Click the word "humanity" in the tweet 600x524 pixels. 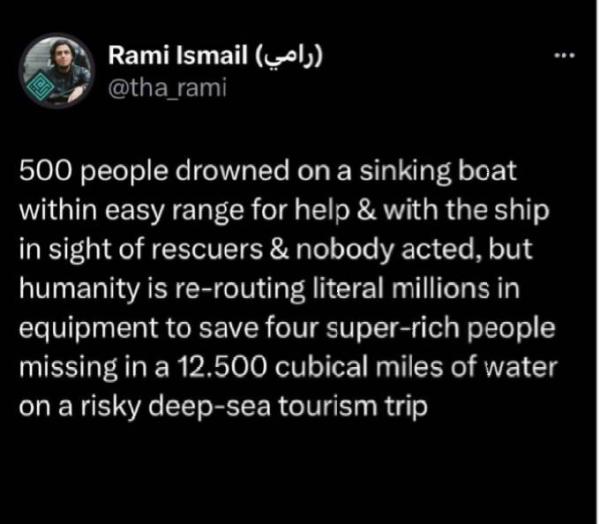79,290
